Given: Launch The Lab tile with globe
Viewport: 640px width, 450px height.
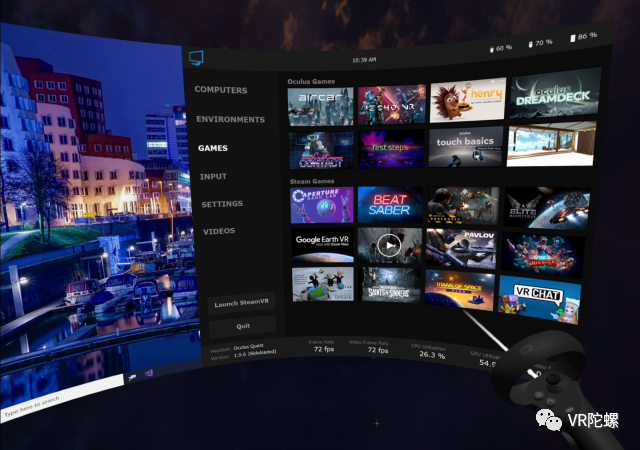Looking at the screenshot, I should coord(323,285).
